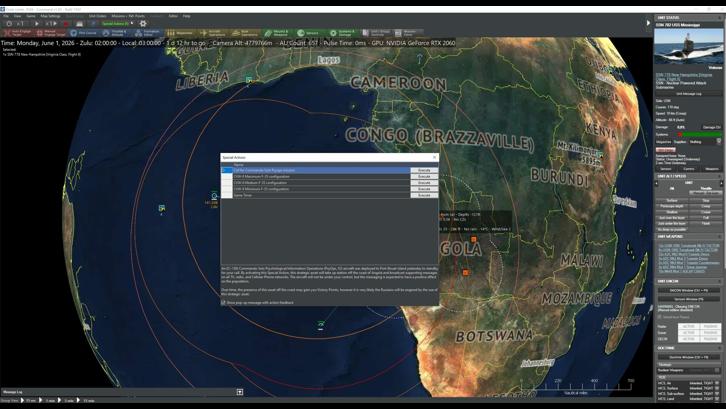Open the Unit Message Log button
Viewport: 726px width, 409px height.
point(688,94)
